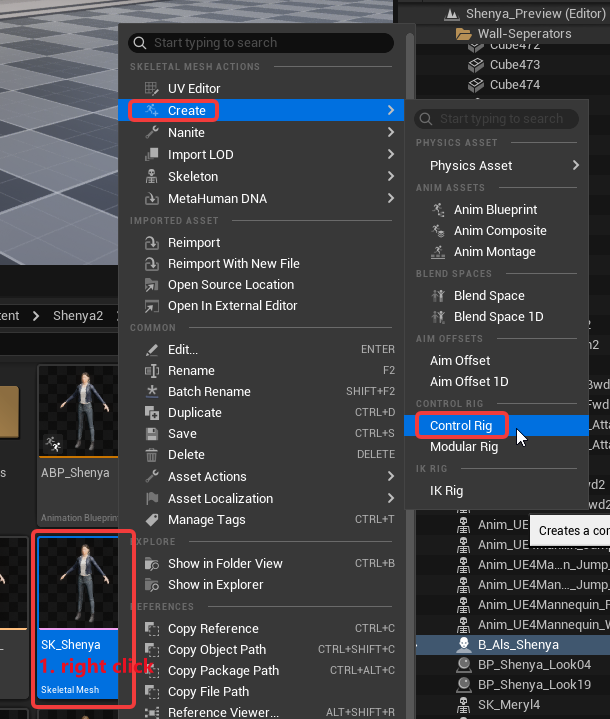This screenshot has width=610, height=719.
Task: Click the Edit pencil icon
Action: [x=151, y=350]
